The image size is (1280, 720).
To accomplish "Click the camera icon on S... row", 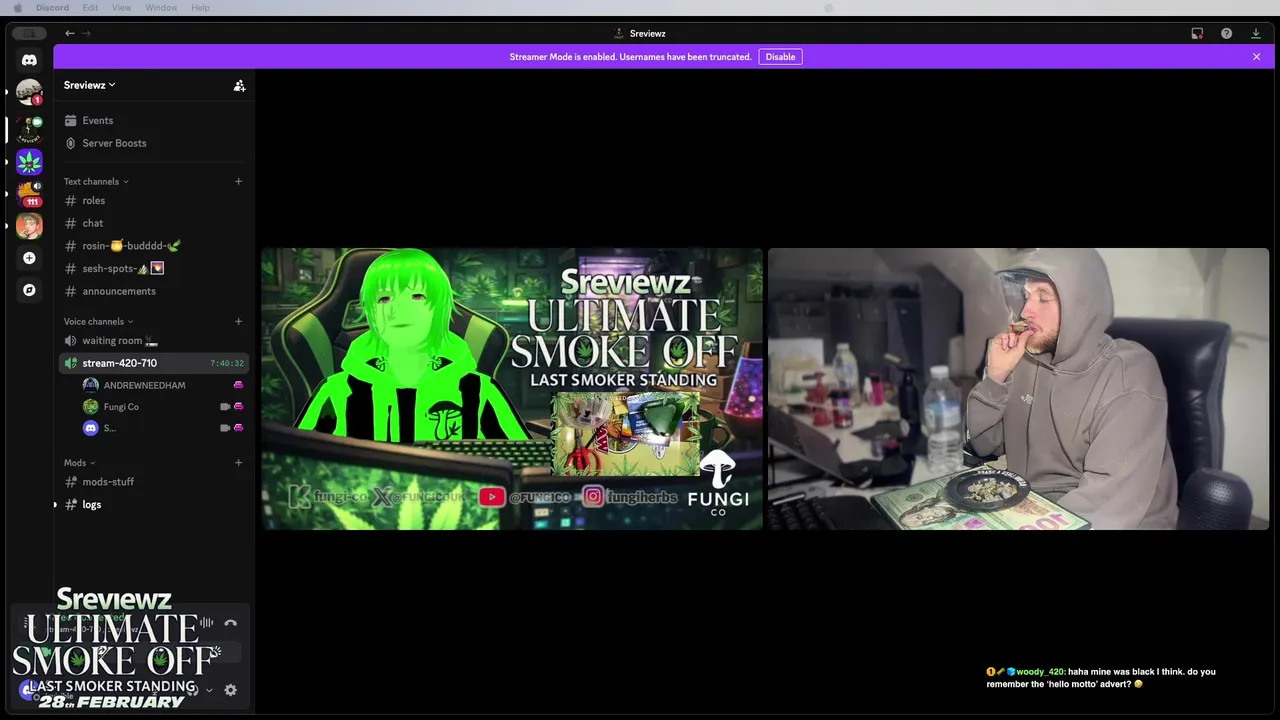I will [225, 428].
